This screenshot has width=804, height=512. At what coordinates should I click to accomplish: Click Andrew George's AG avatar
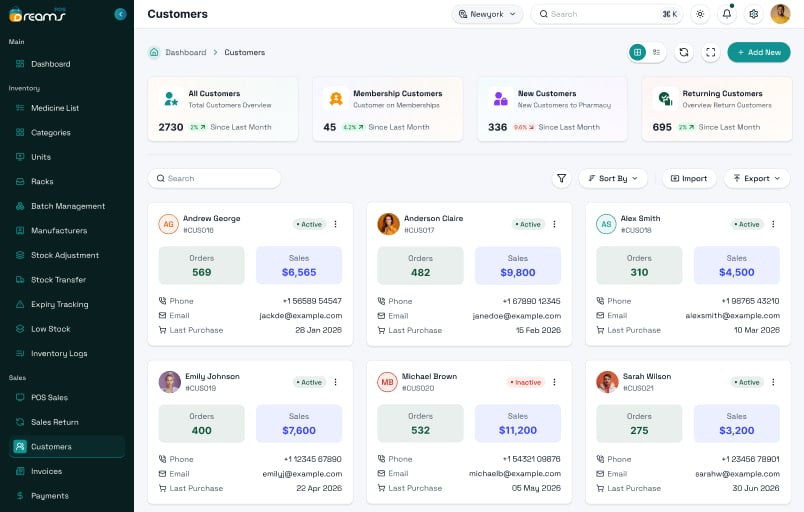coord(169,224)
